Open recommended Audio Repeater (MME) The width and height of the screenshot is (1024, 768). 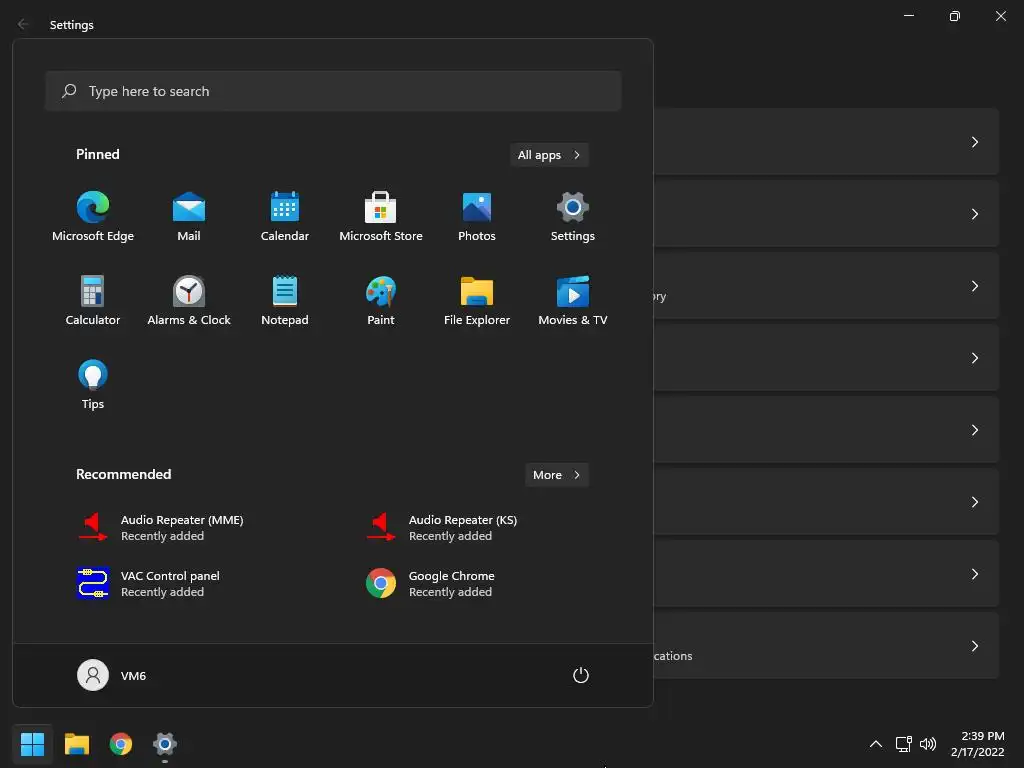(160, 528)
